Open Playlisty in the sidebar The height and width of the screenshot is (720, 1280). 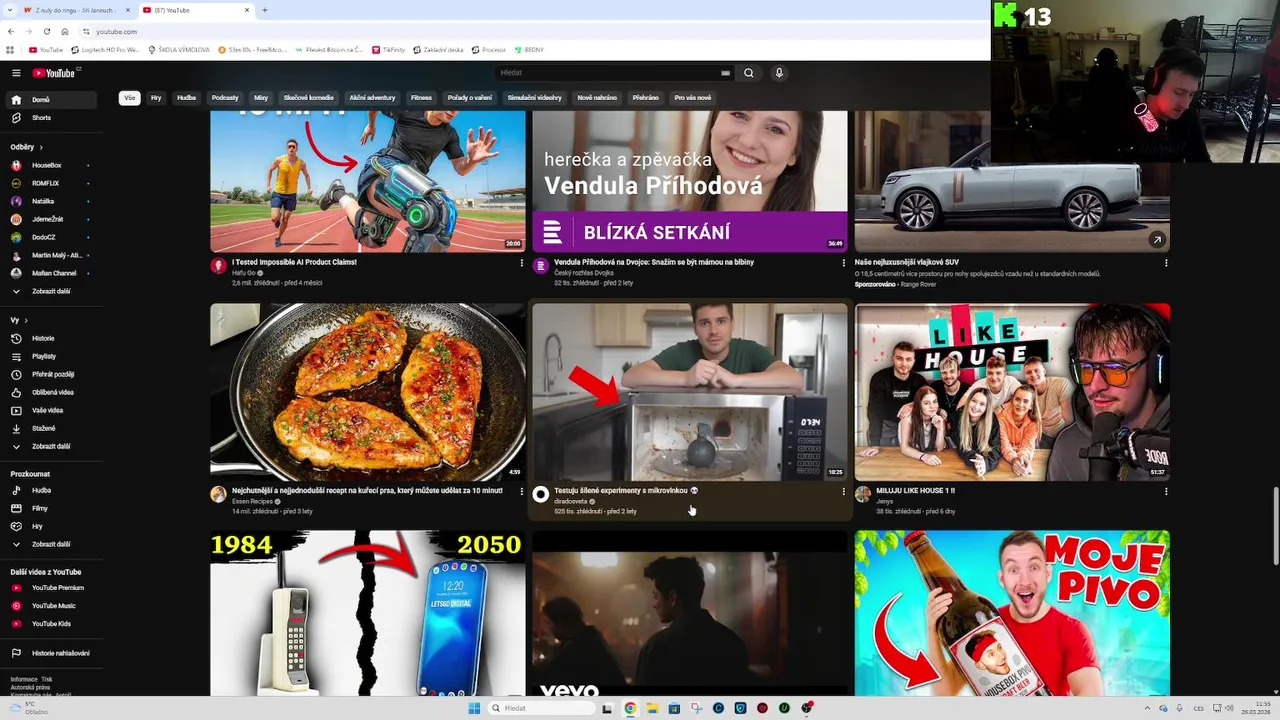coord(50,357)
